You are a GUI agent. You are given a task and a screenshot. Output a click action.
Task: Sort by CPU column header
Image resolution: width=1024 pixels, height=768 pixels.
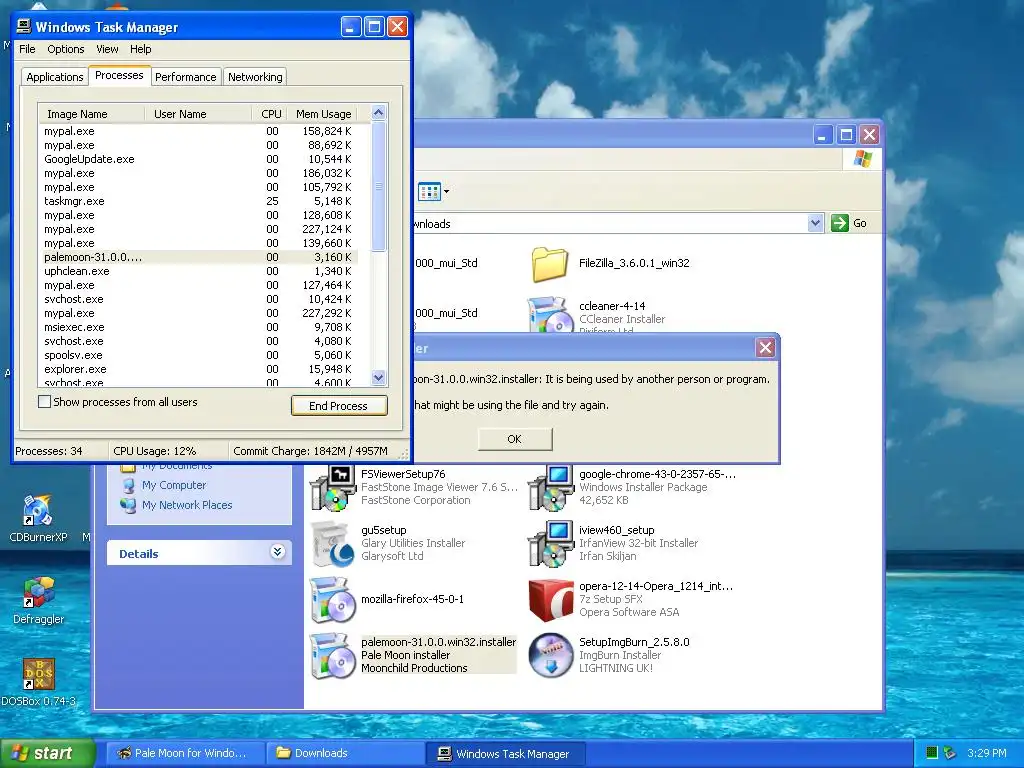(x=270, y=114)
